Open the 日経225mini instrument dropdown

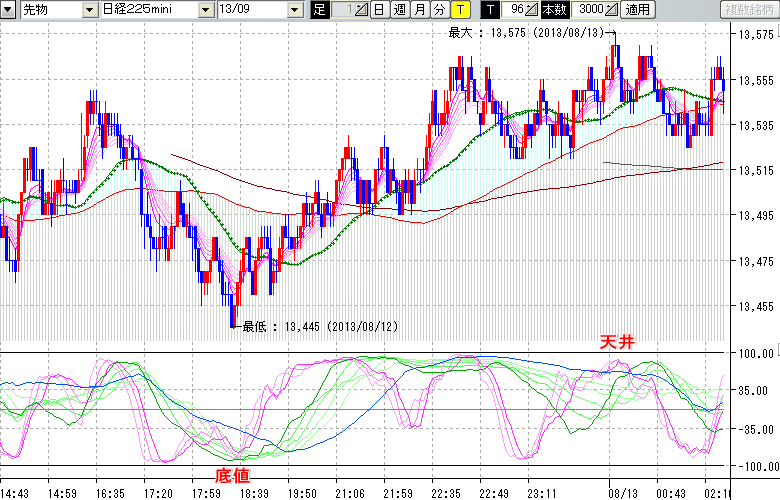(x=204, y=10)
